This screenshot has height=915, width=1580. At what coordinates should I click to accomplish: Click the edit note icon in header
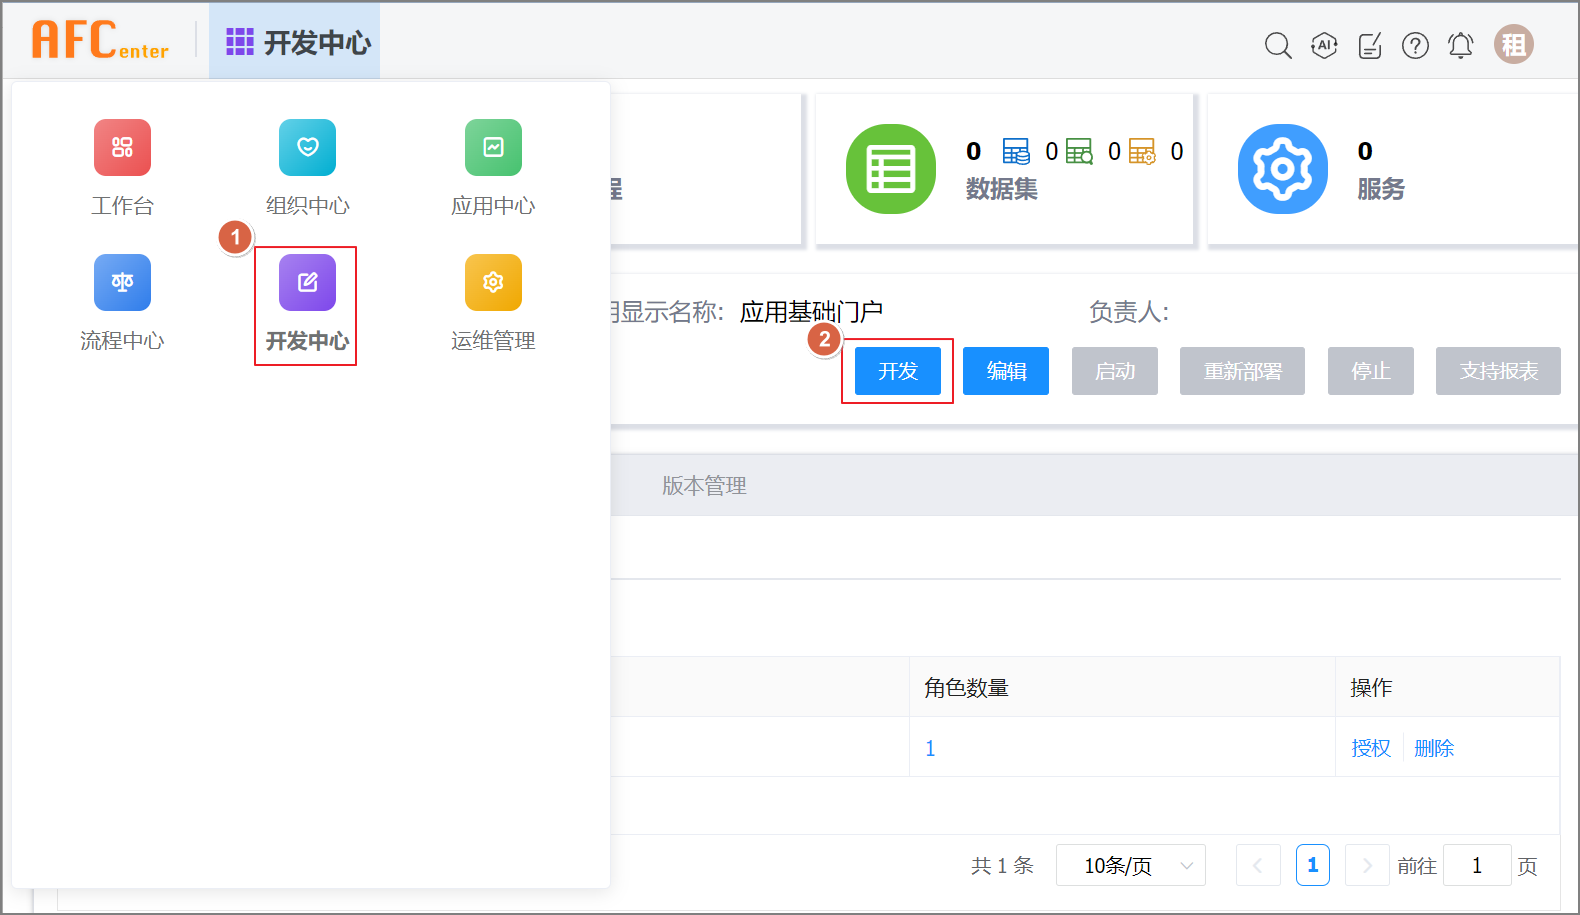pyautogui.click(x=1370, y=45)
